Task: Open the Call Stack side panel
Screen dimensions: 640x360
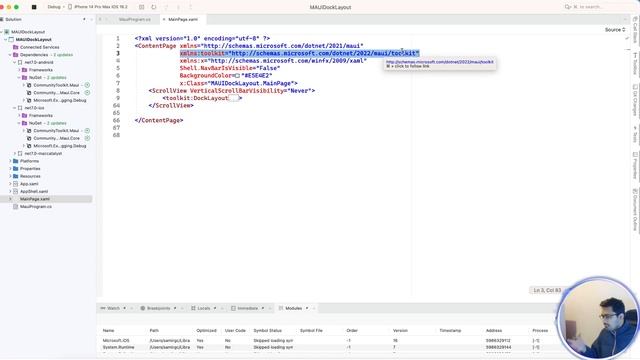Action: point(635,30)
